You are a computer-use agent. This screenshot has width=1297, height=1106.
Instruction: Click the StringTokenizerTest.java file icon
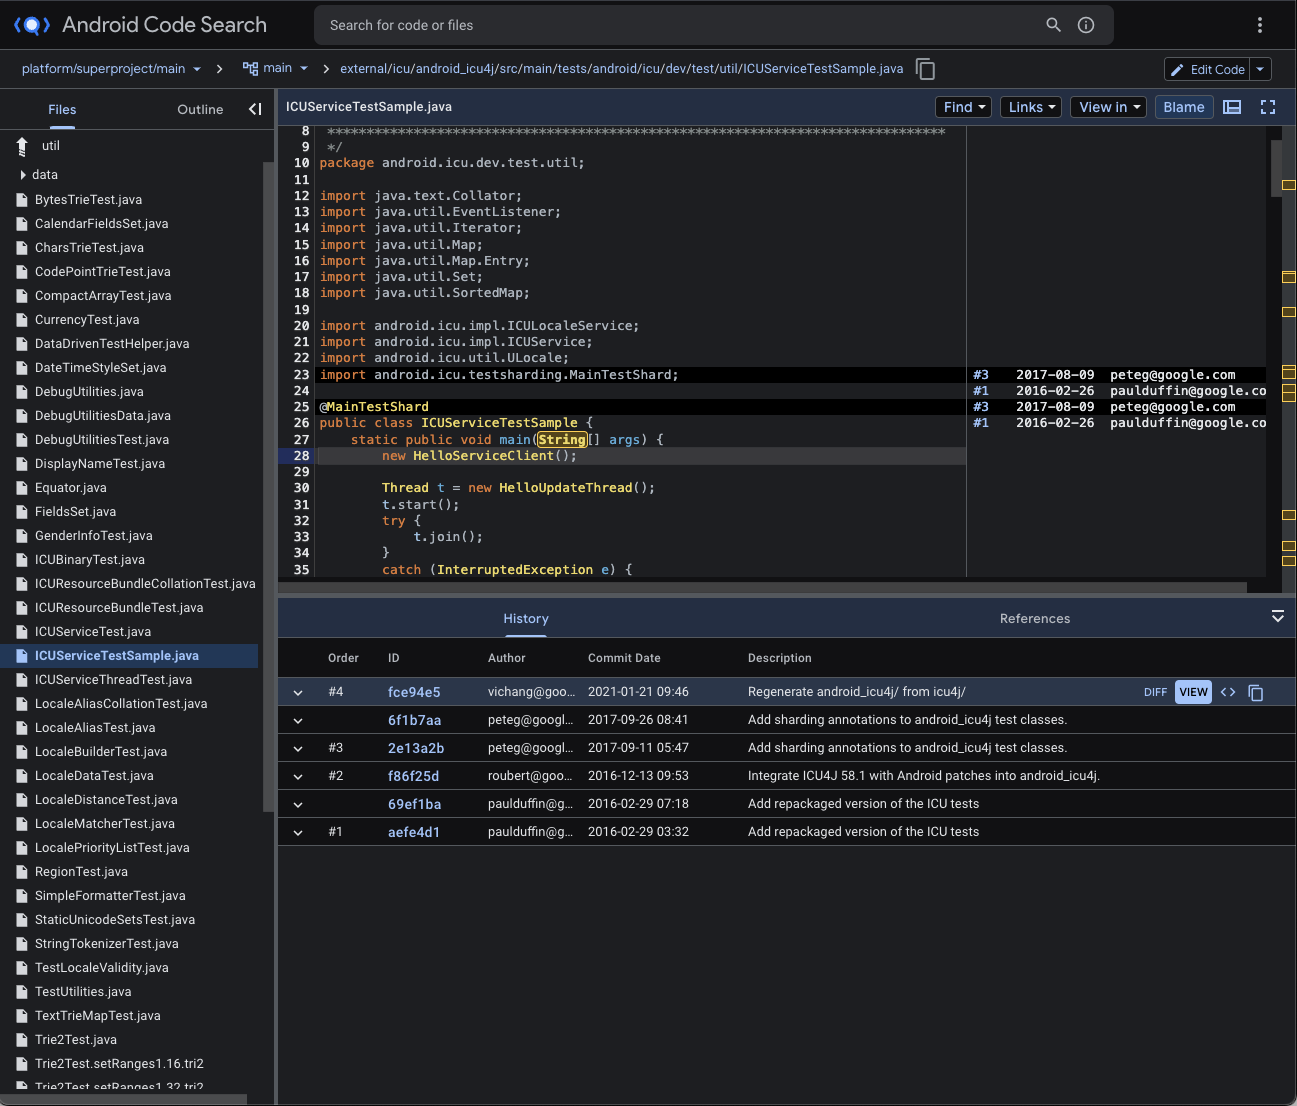pyautogui.click(x=22, y=944)
